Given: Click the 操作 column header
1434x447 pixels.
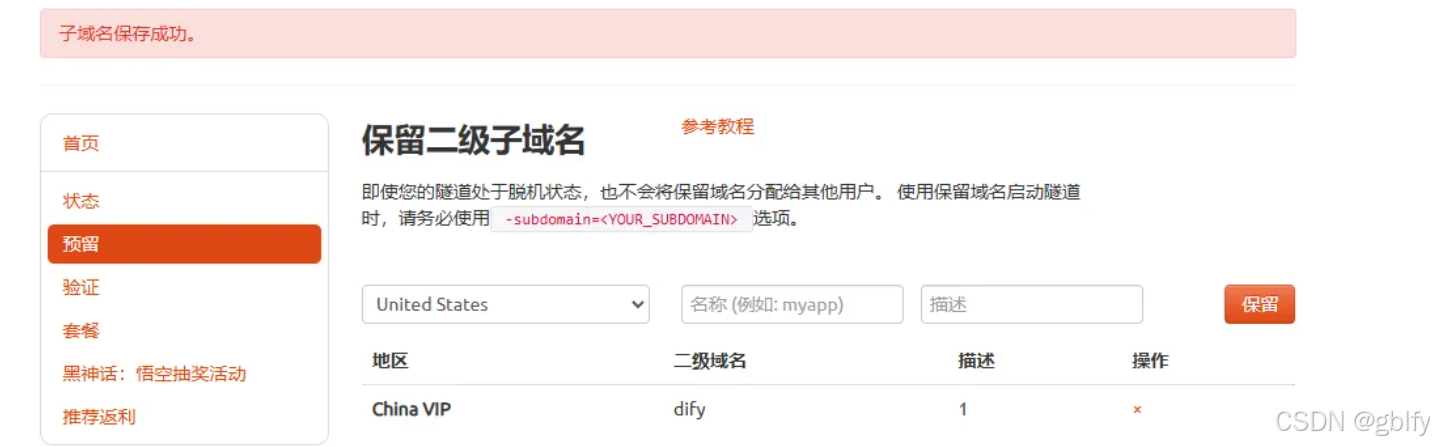Looking at the screenshot, I should pos(1150,361).
